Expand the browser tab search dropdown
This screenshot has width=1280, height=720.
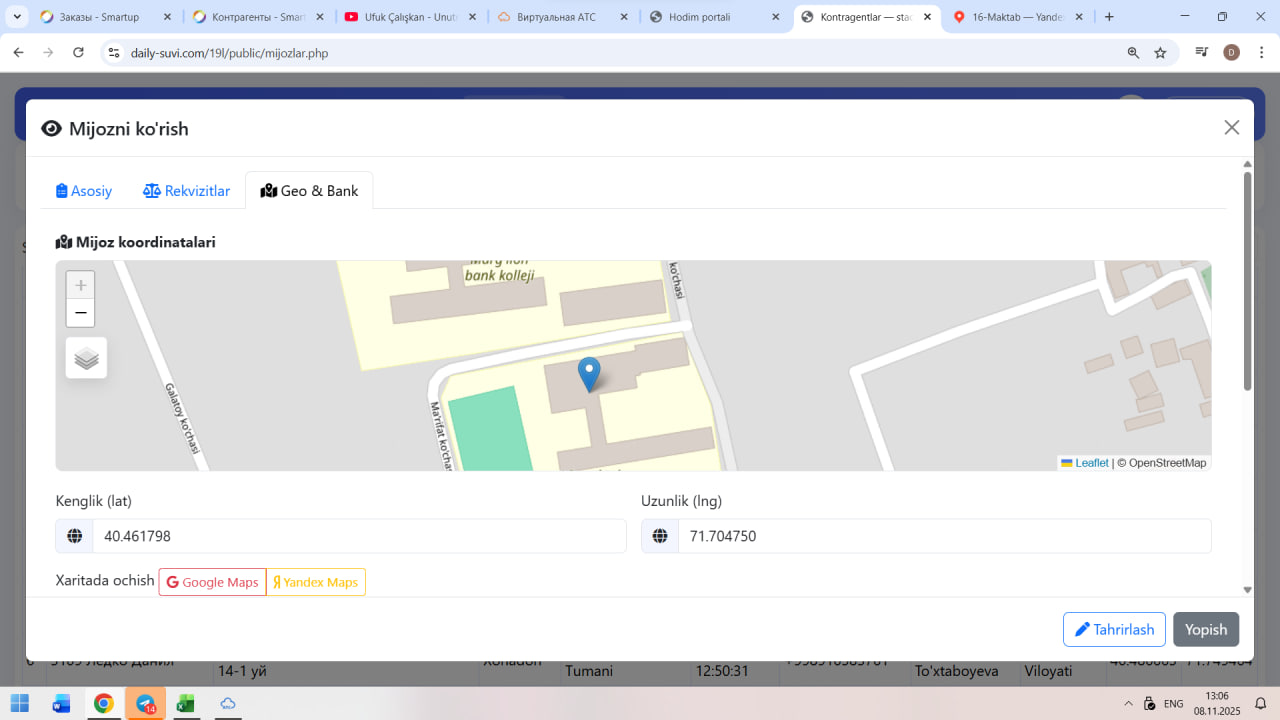(x=18, y=17)
